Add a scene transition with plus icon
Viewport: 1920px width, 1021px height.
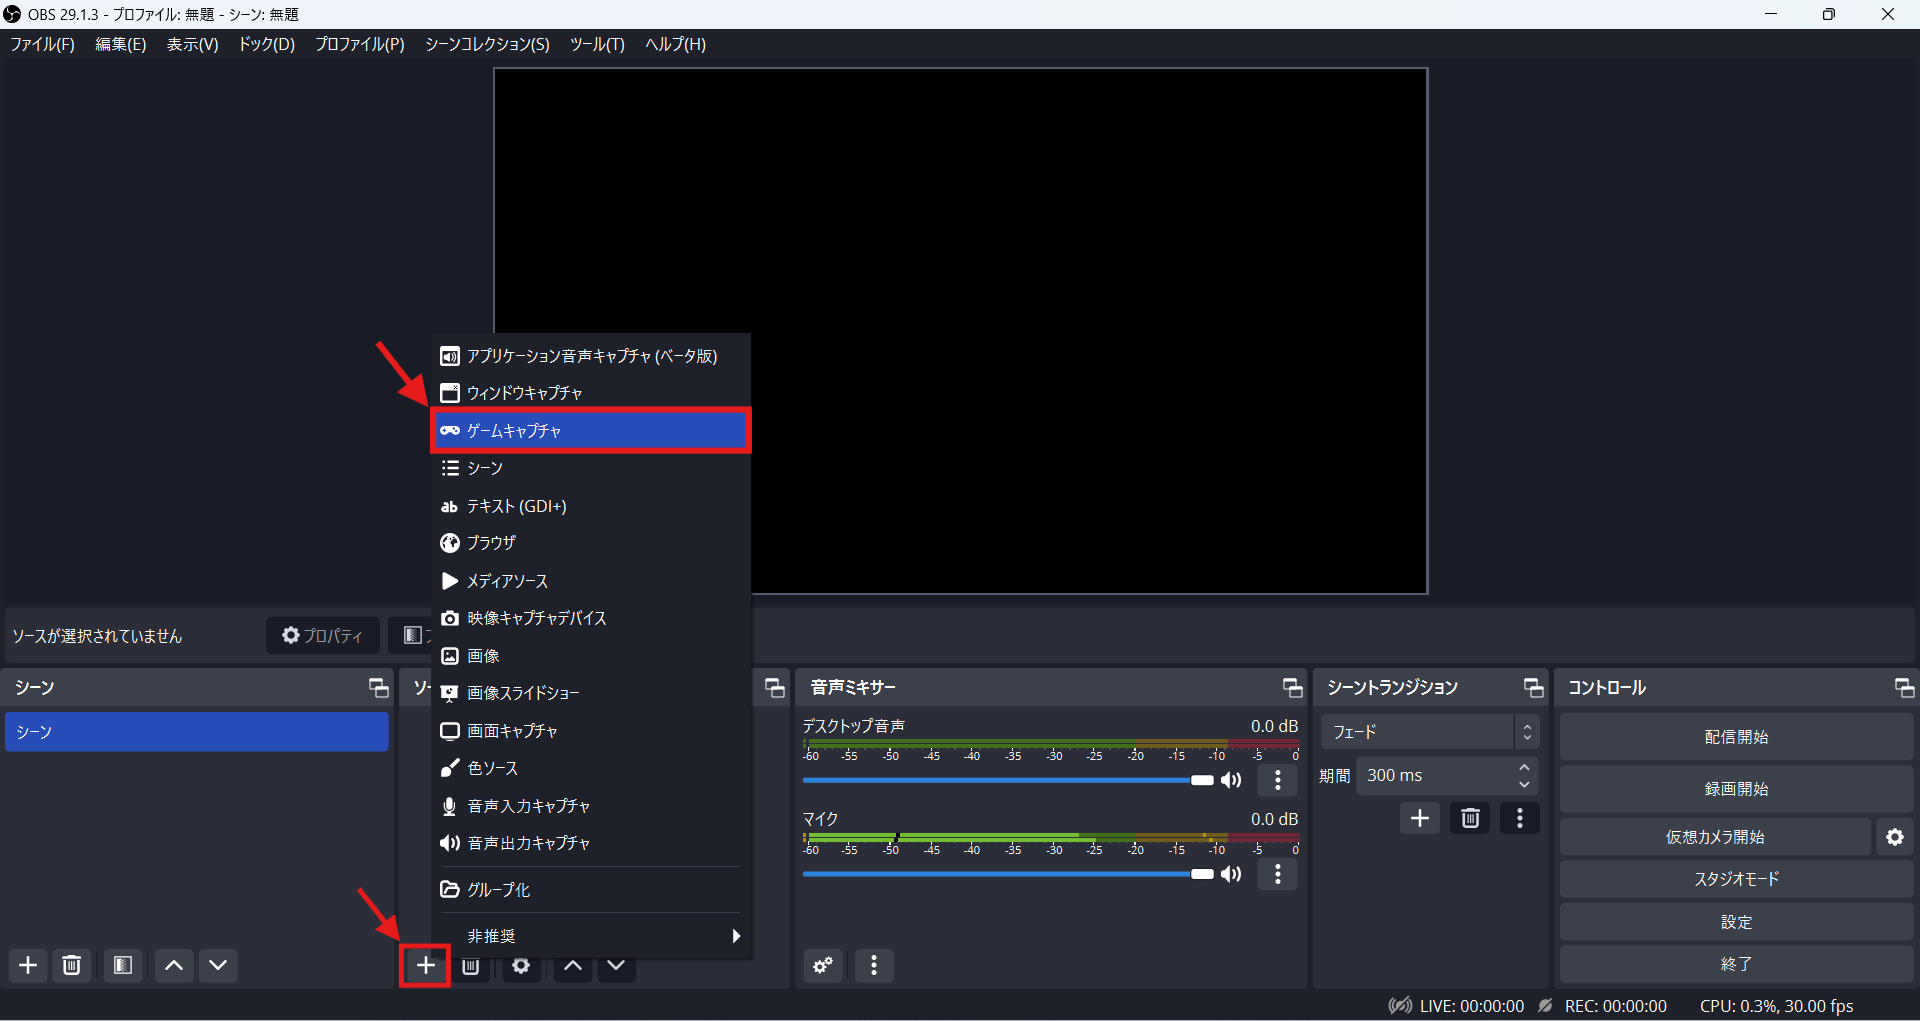pyautogui.click(x=1420, y=818)
